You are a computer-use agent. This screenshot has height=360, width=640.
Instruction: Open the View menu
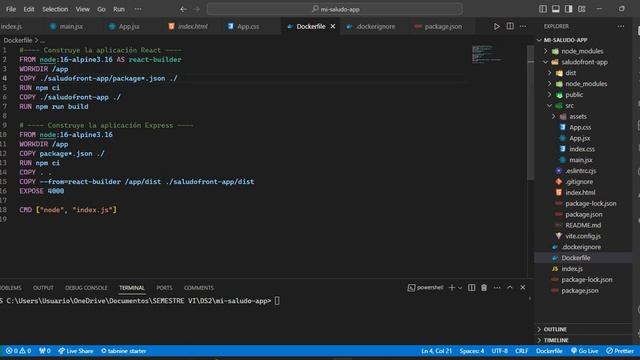coord(82,9)
